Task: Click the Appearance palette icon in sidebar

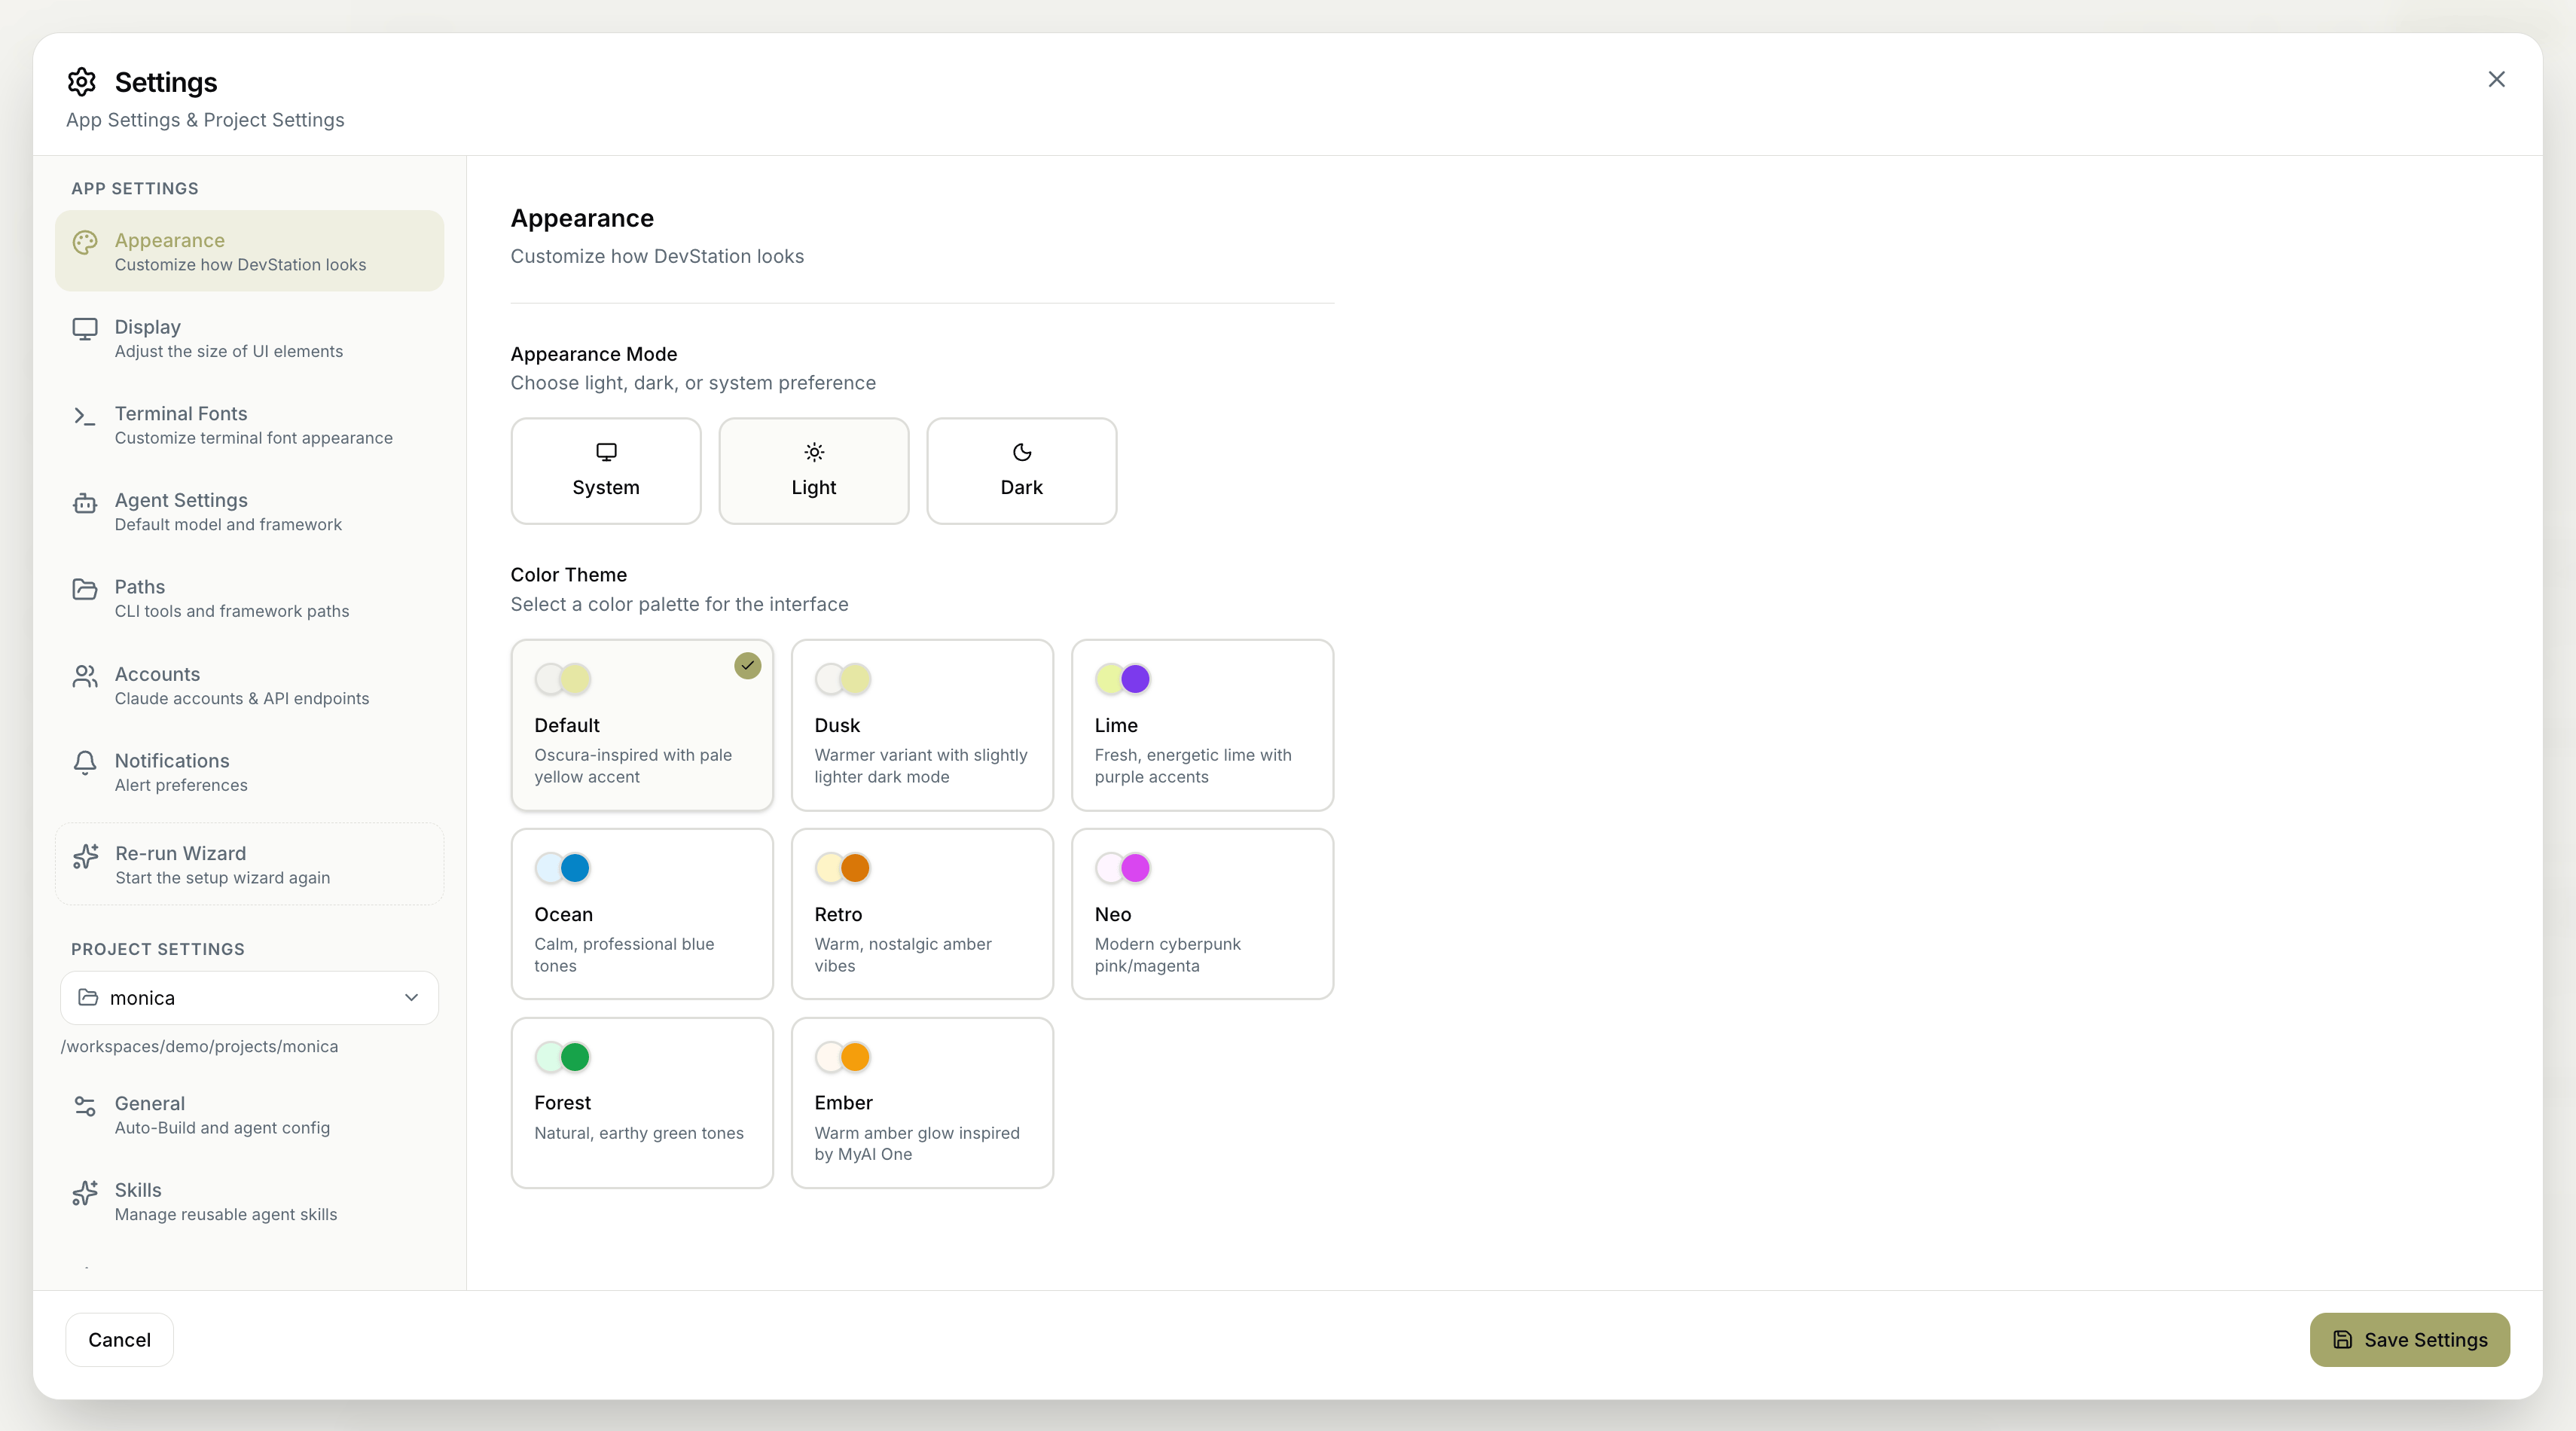Action: coord(85,241)
